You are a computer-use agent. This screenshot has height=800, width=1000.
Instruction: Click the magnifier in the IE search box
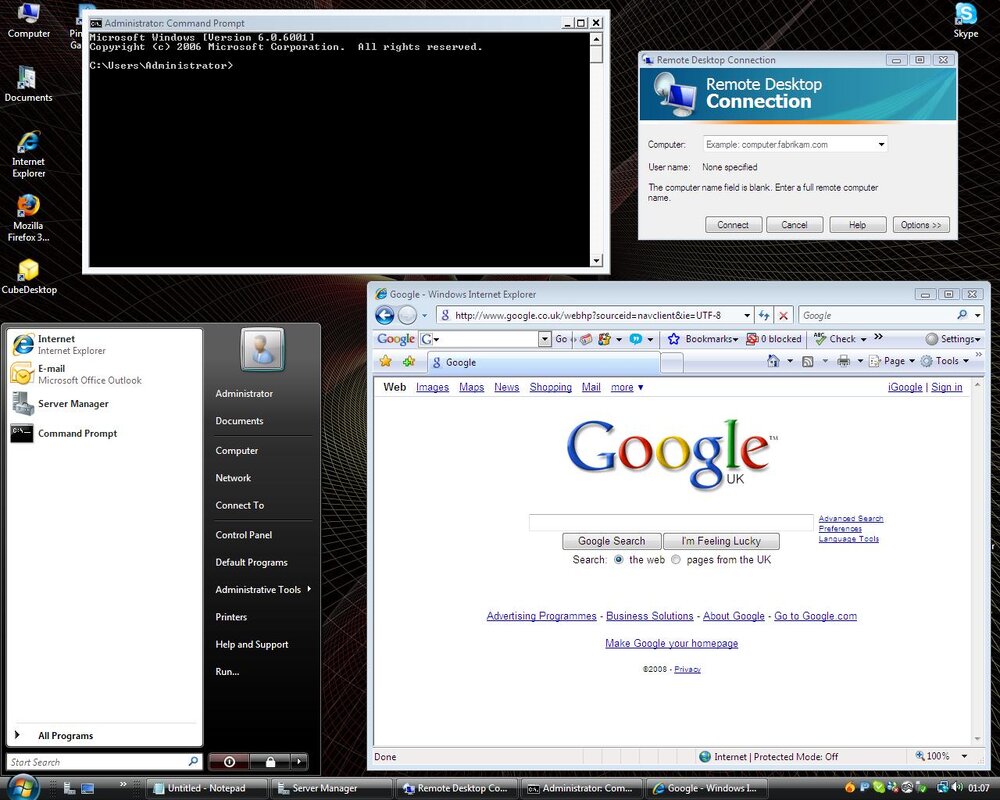pyautogui.click(x=962, y=315)
